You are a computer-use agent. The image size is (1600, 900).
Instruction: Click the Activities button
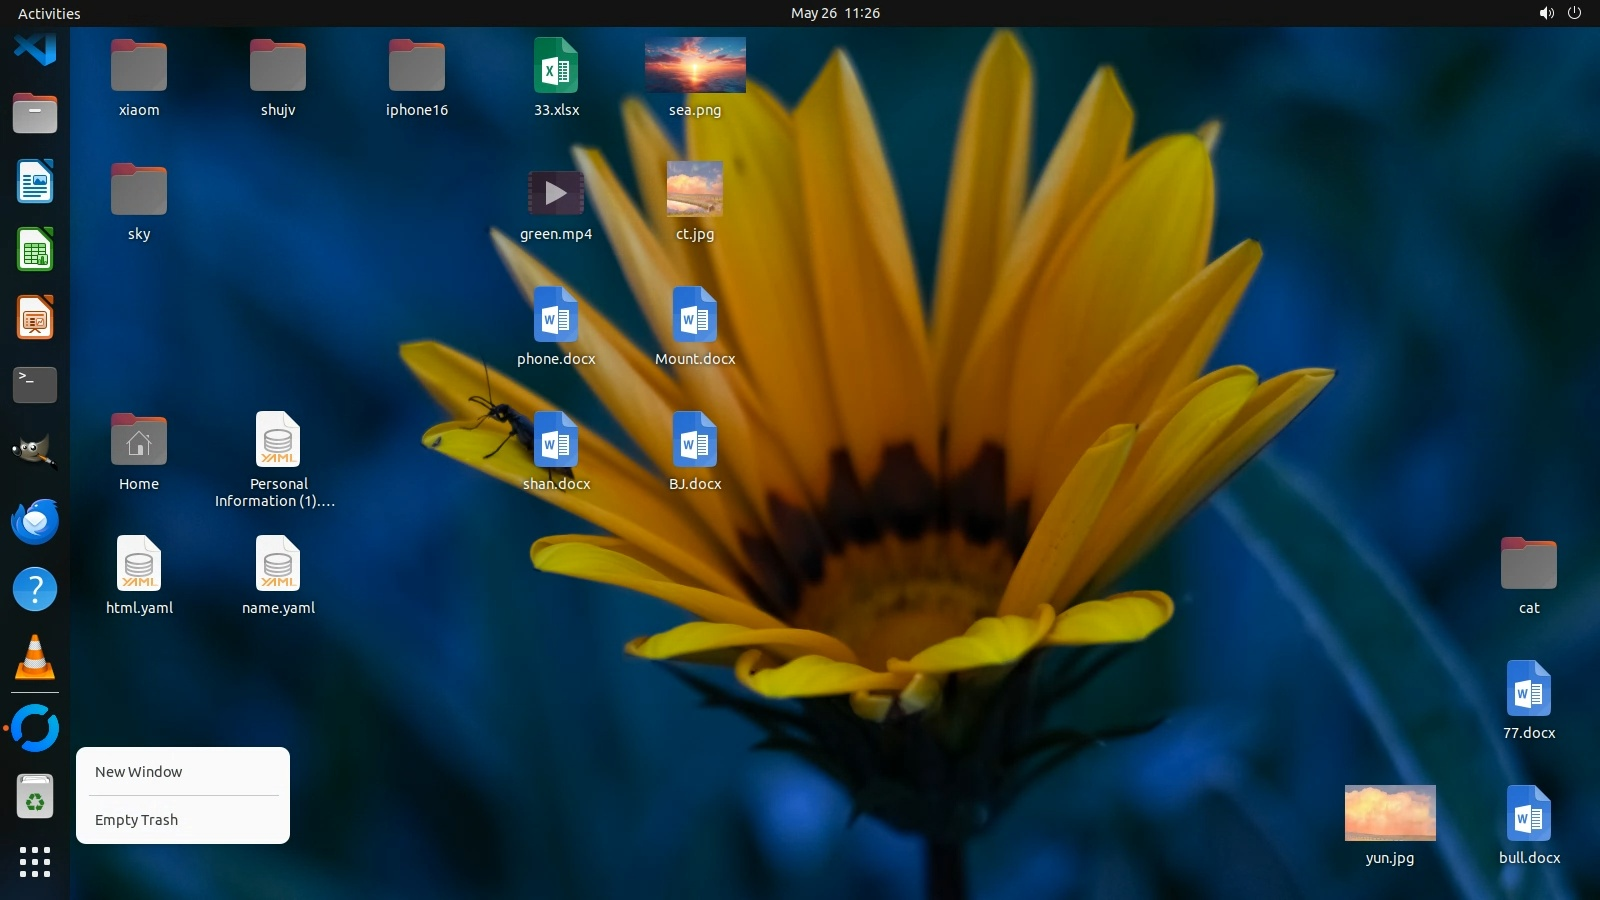click(x=49, y=13)
